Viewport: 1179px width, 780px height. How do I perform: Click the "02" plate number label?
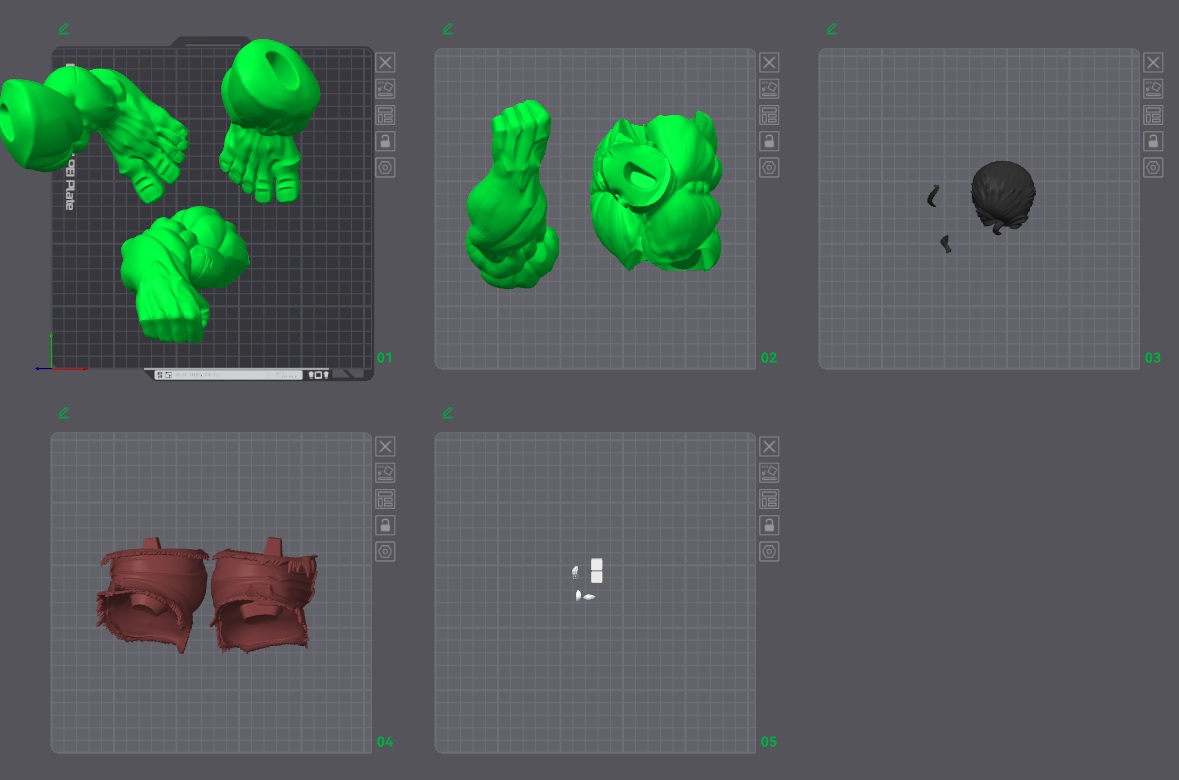pyautogui.click(x=768, y=358)
